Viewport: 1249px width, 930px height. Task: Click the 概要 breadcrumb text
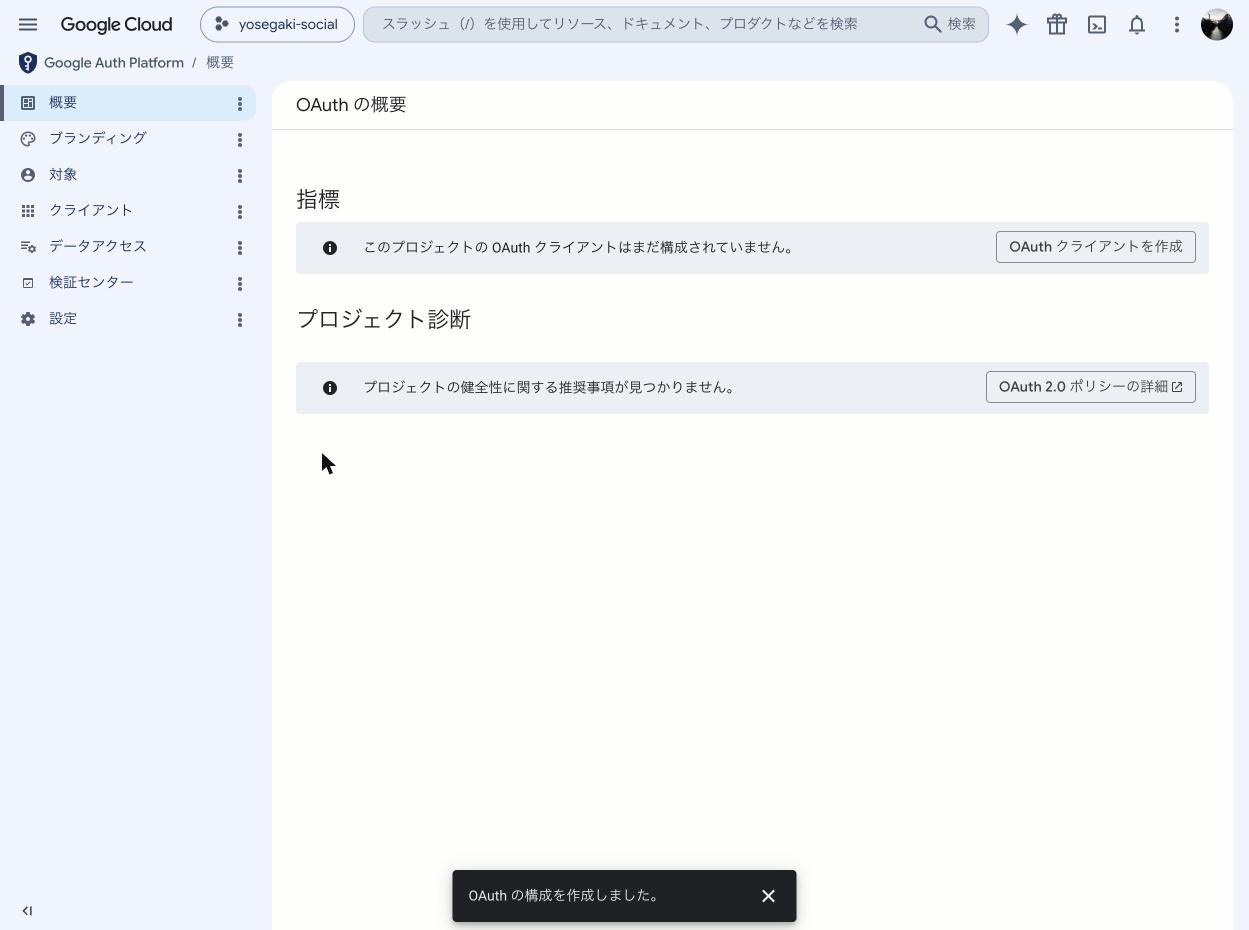click(x=220, y=63)
